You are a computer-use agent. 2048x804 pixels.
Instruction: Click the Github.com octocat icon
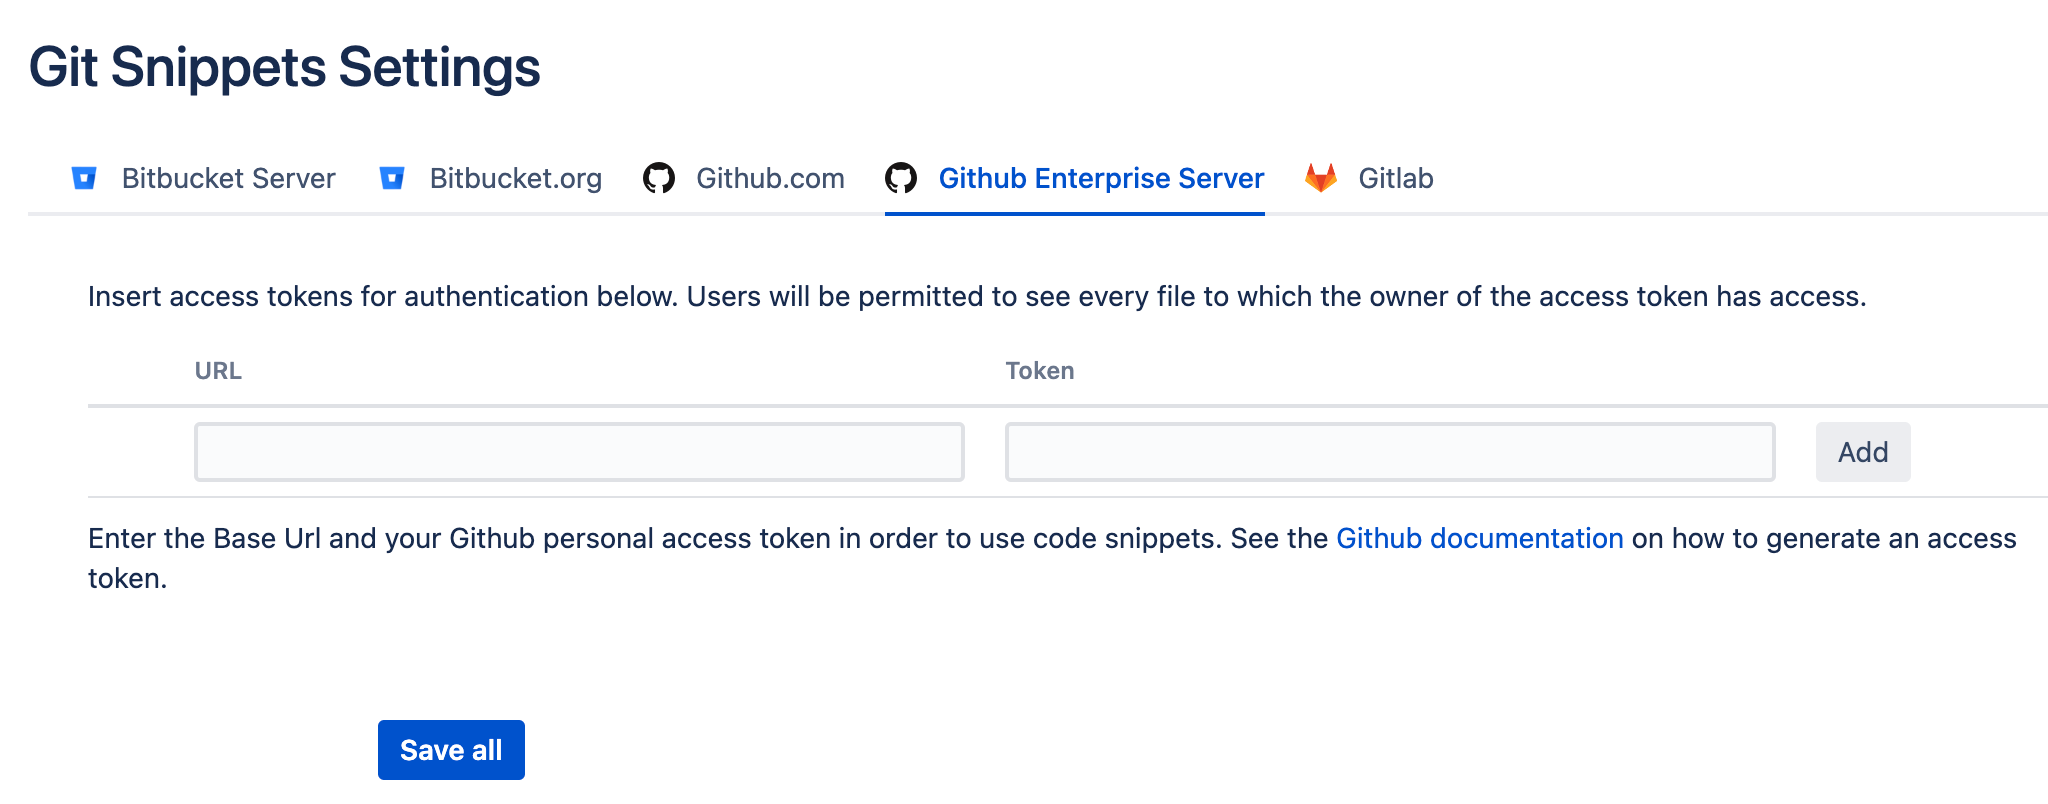click(x=659, y=178)
